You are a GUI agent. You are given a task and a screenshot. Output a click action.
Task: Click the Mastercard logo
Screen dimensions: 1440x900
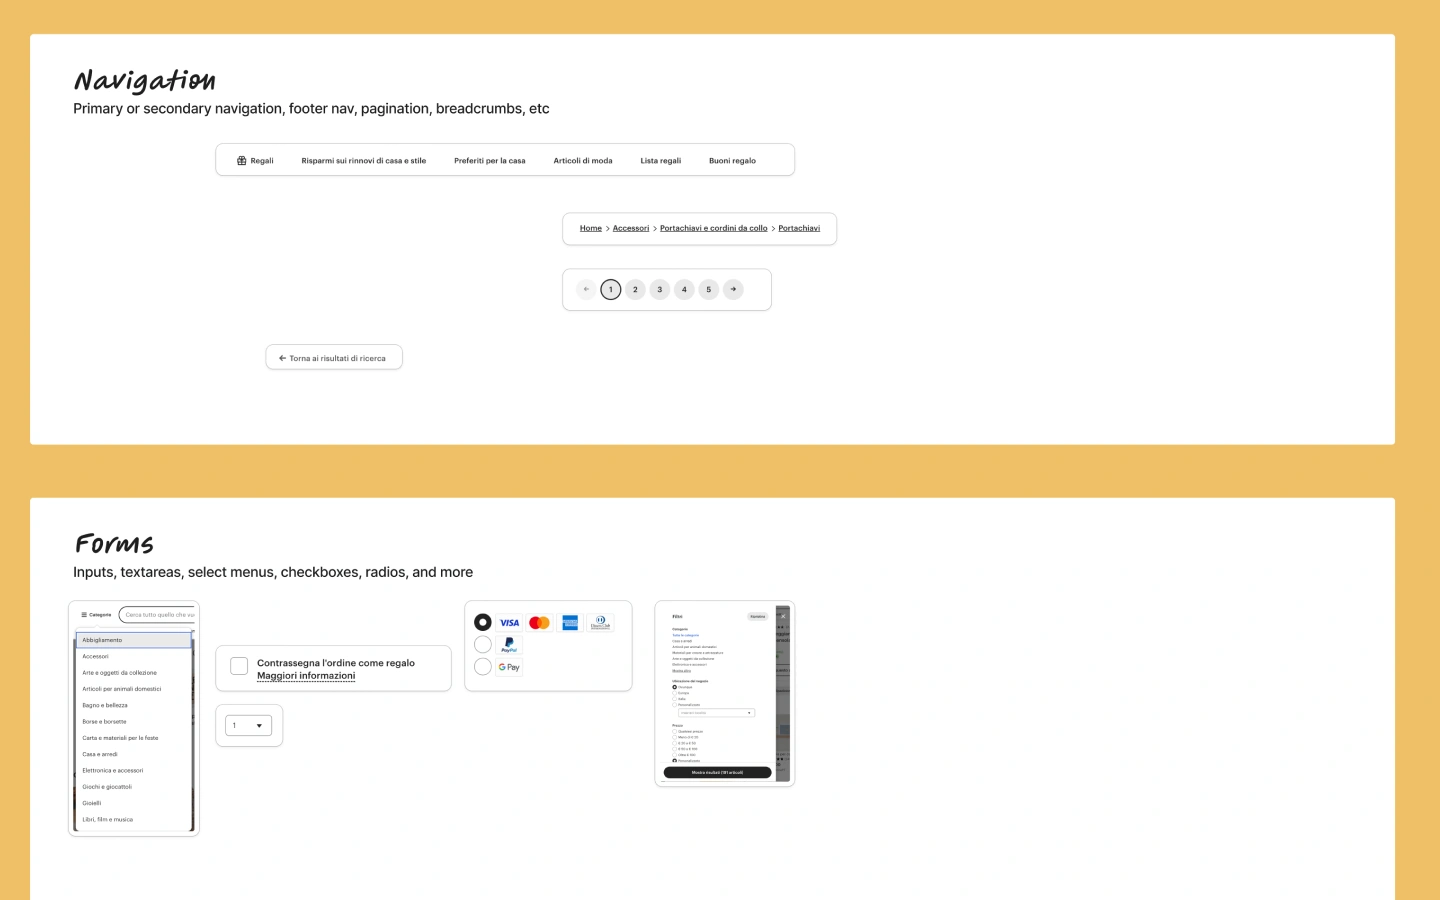tap(540, 623)
